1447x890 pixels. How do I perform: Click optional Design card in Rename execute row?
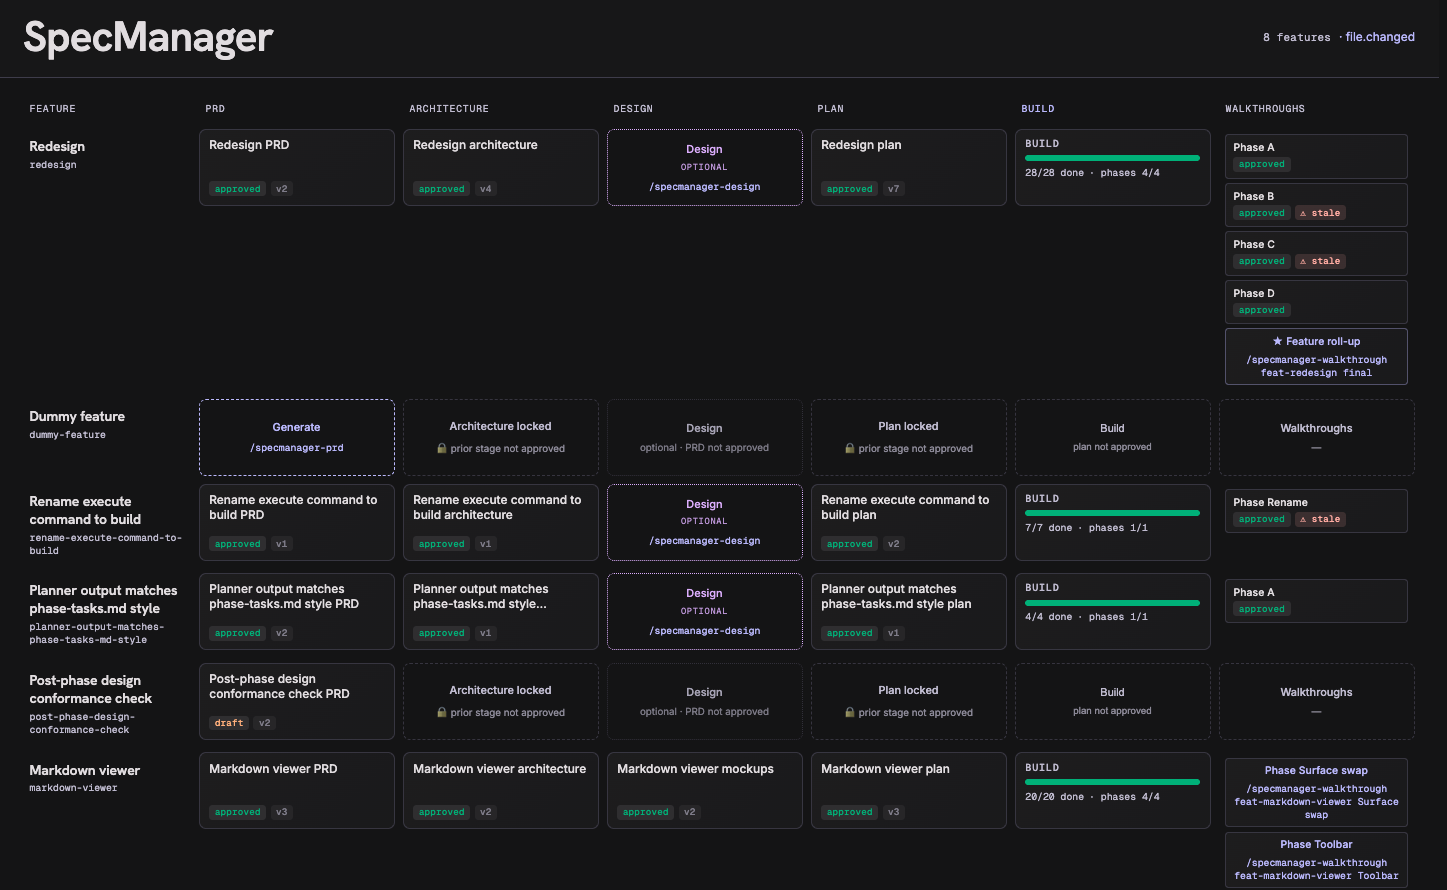pos(705,522)
